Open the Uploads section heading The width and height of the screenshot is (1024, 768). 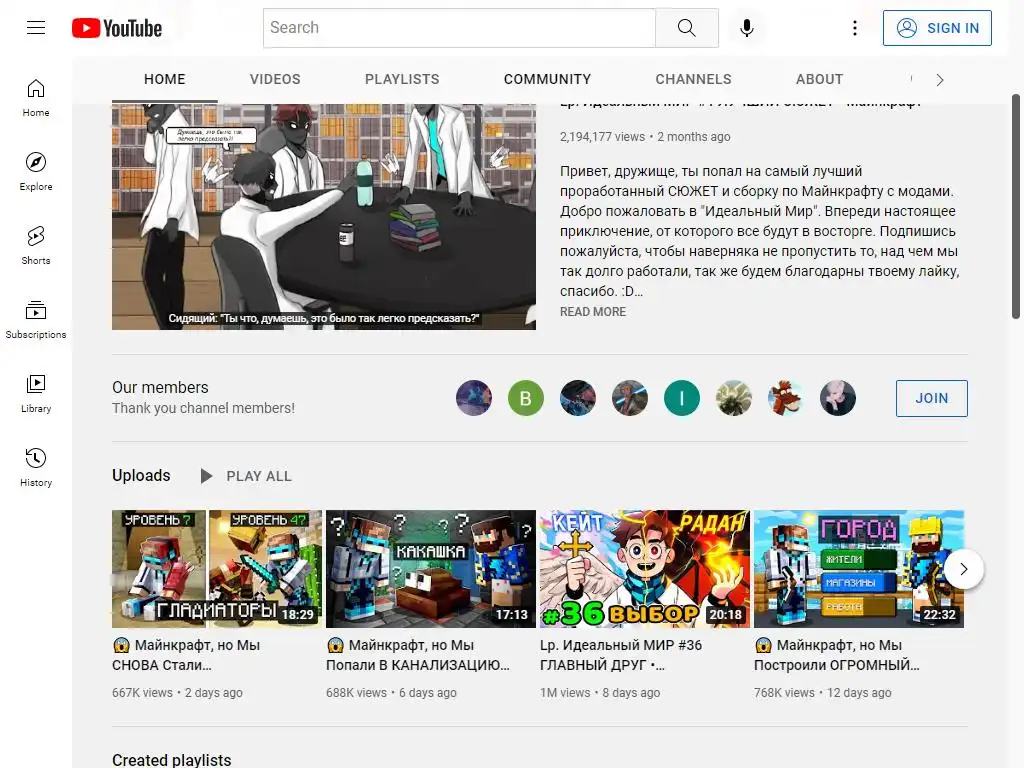(141, 475)
